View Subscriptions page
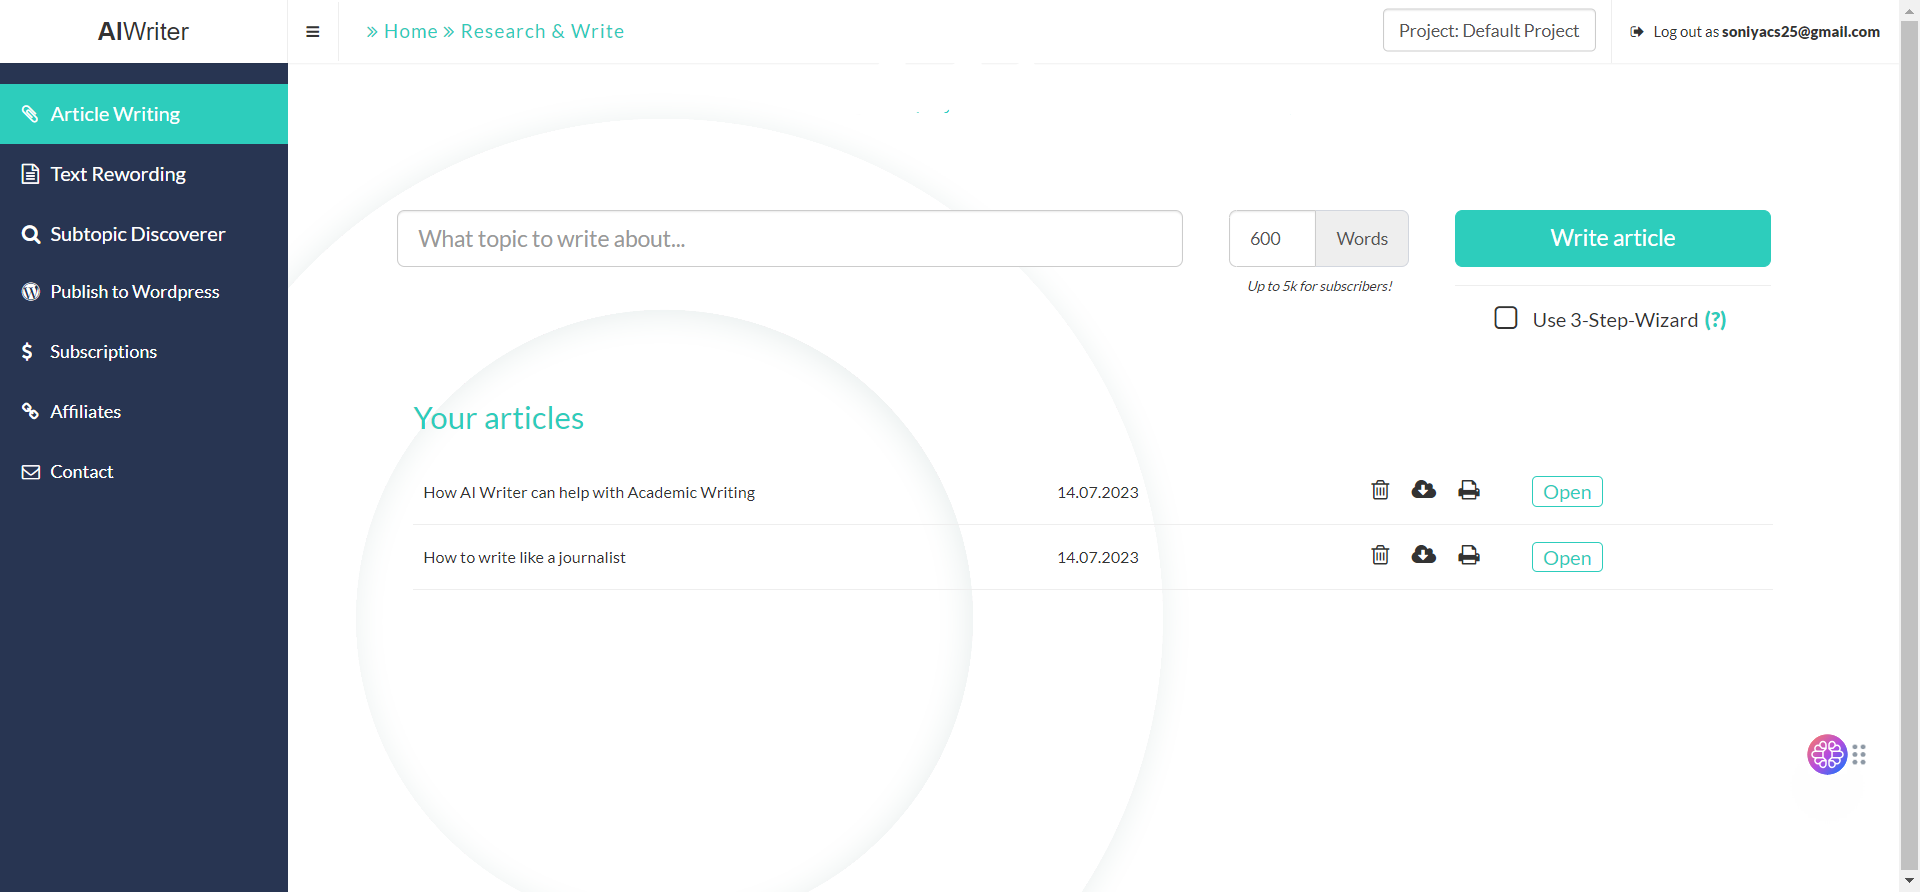This screenshot has height=892, width=1920. [144, 352]
